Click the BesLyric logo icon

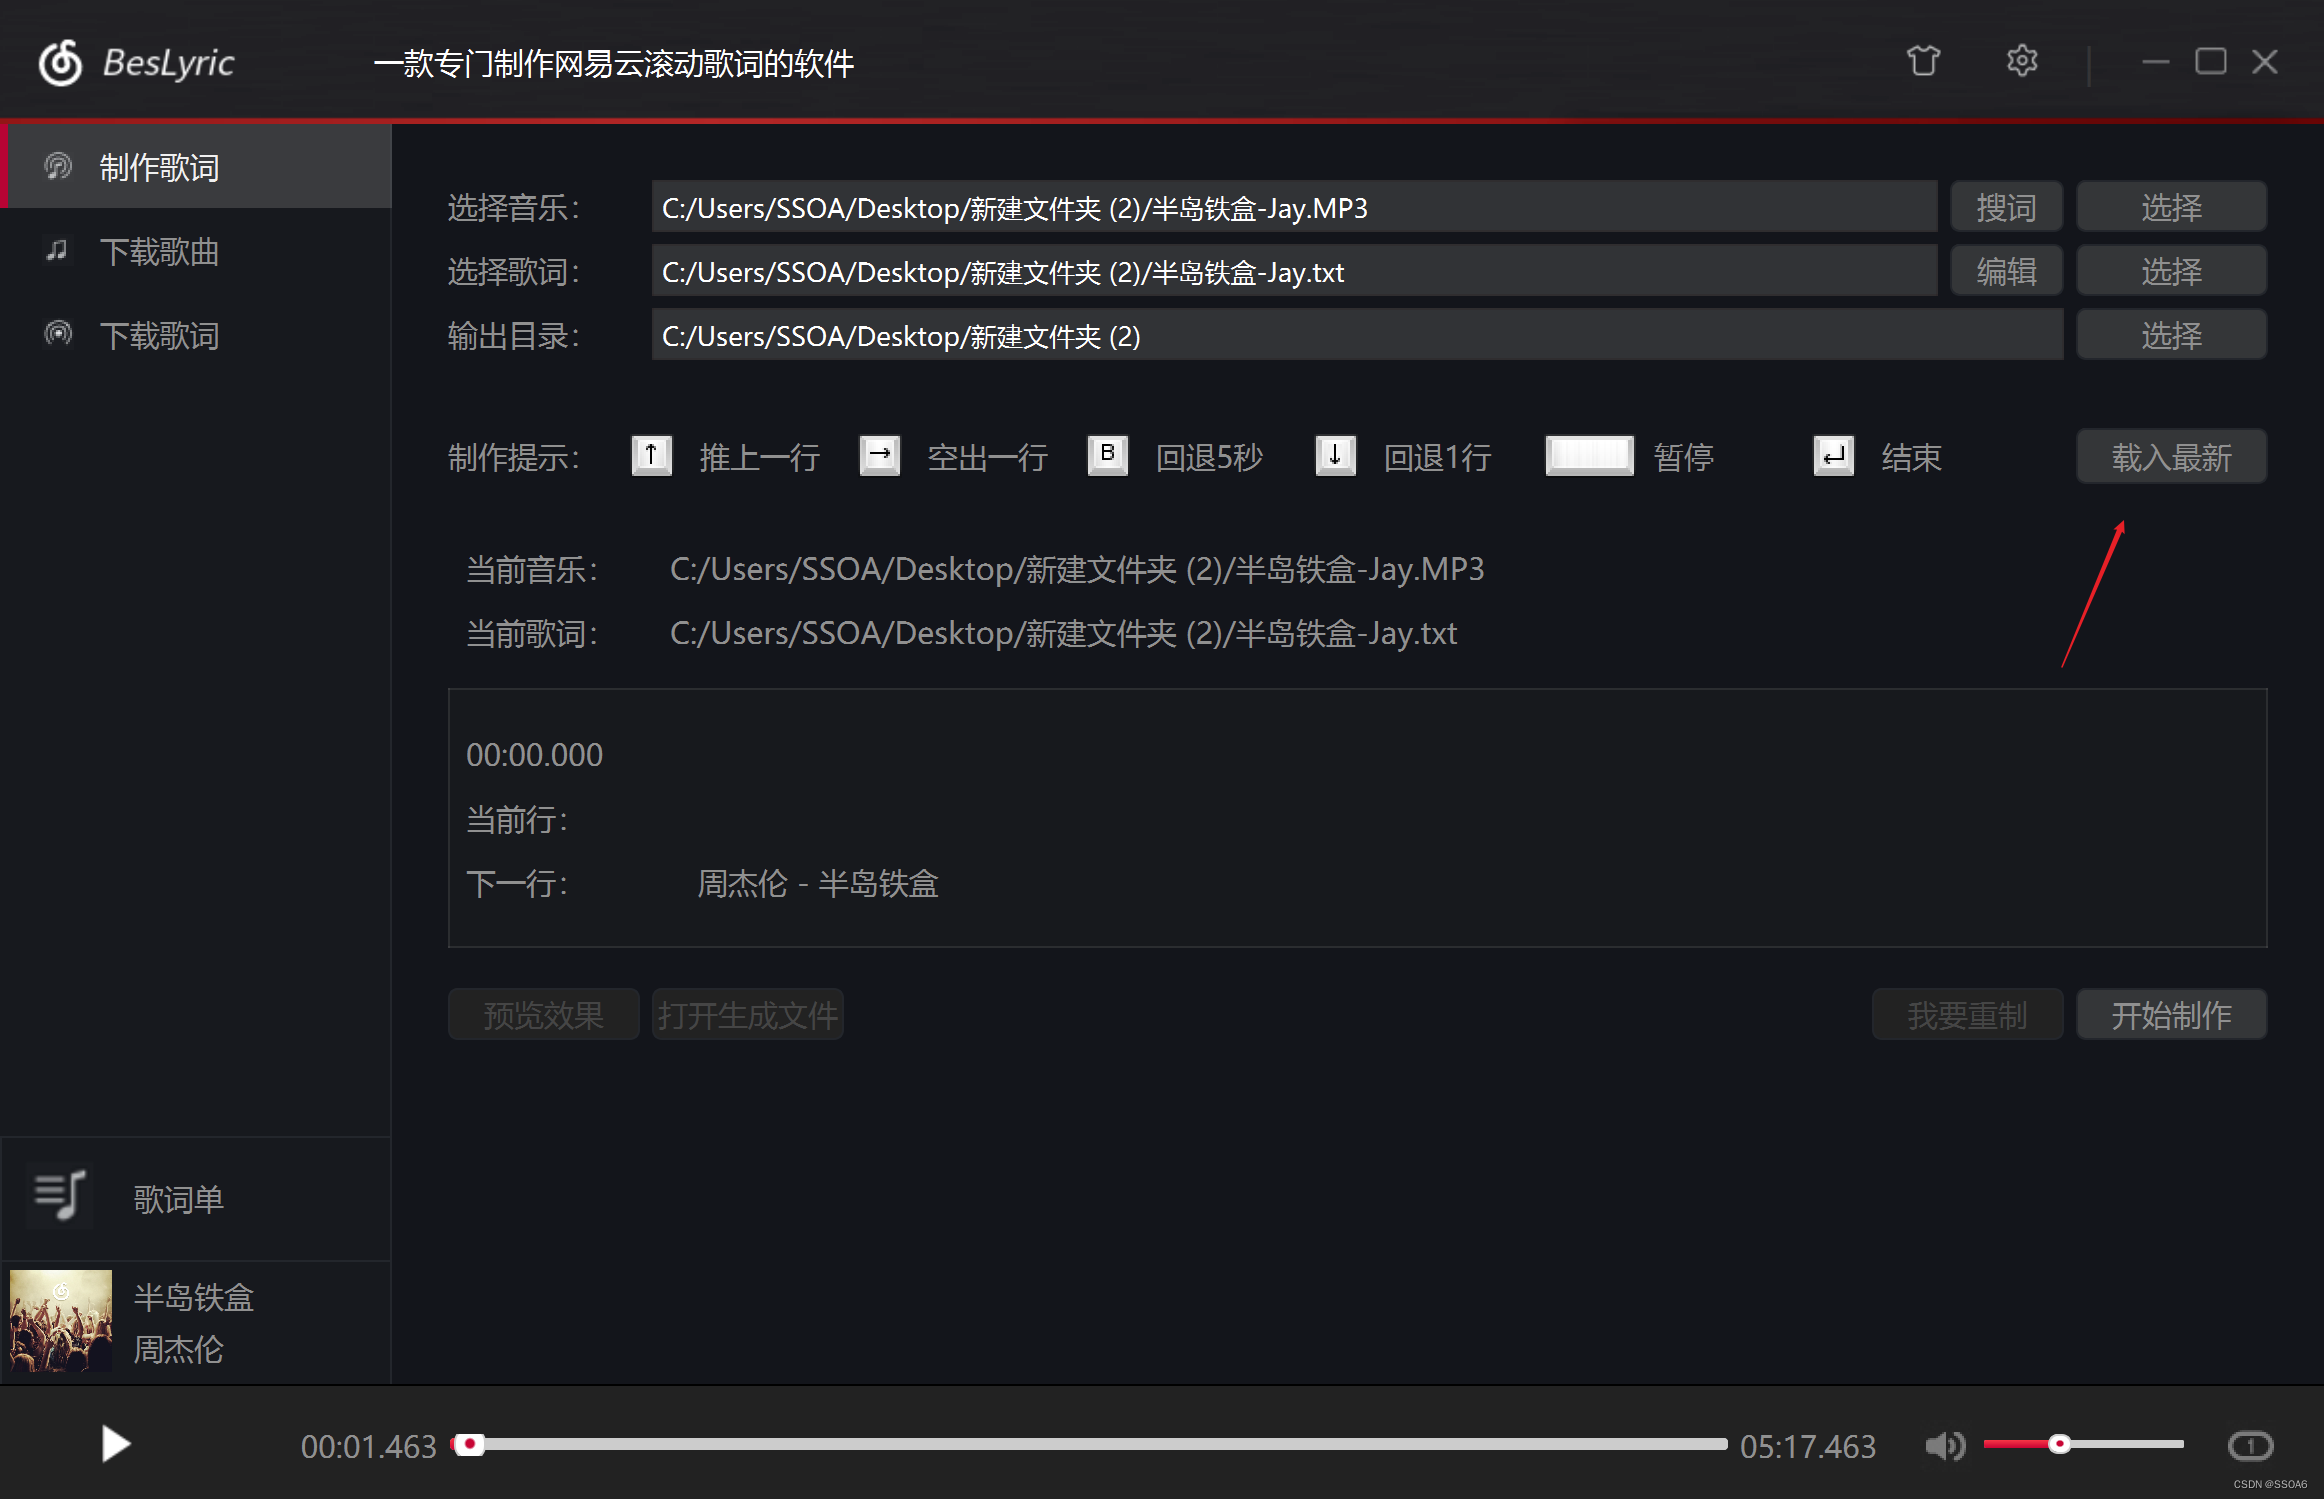coord(60,63)
